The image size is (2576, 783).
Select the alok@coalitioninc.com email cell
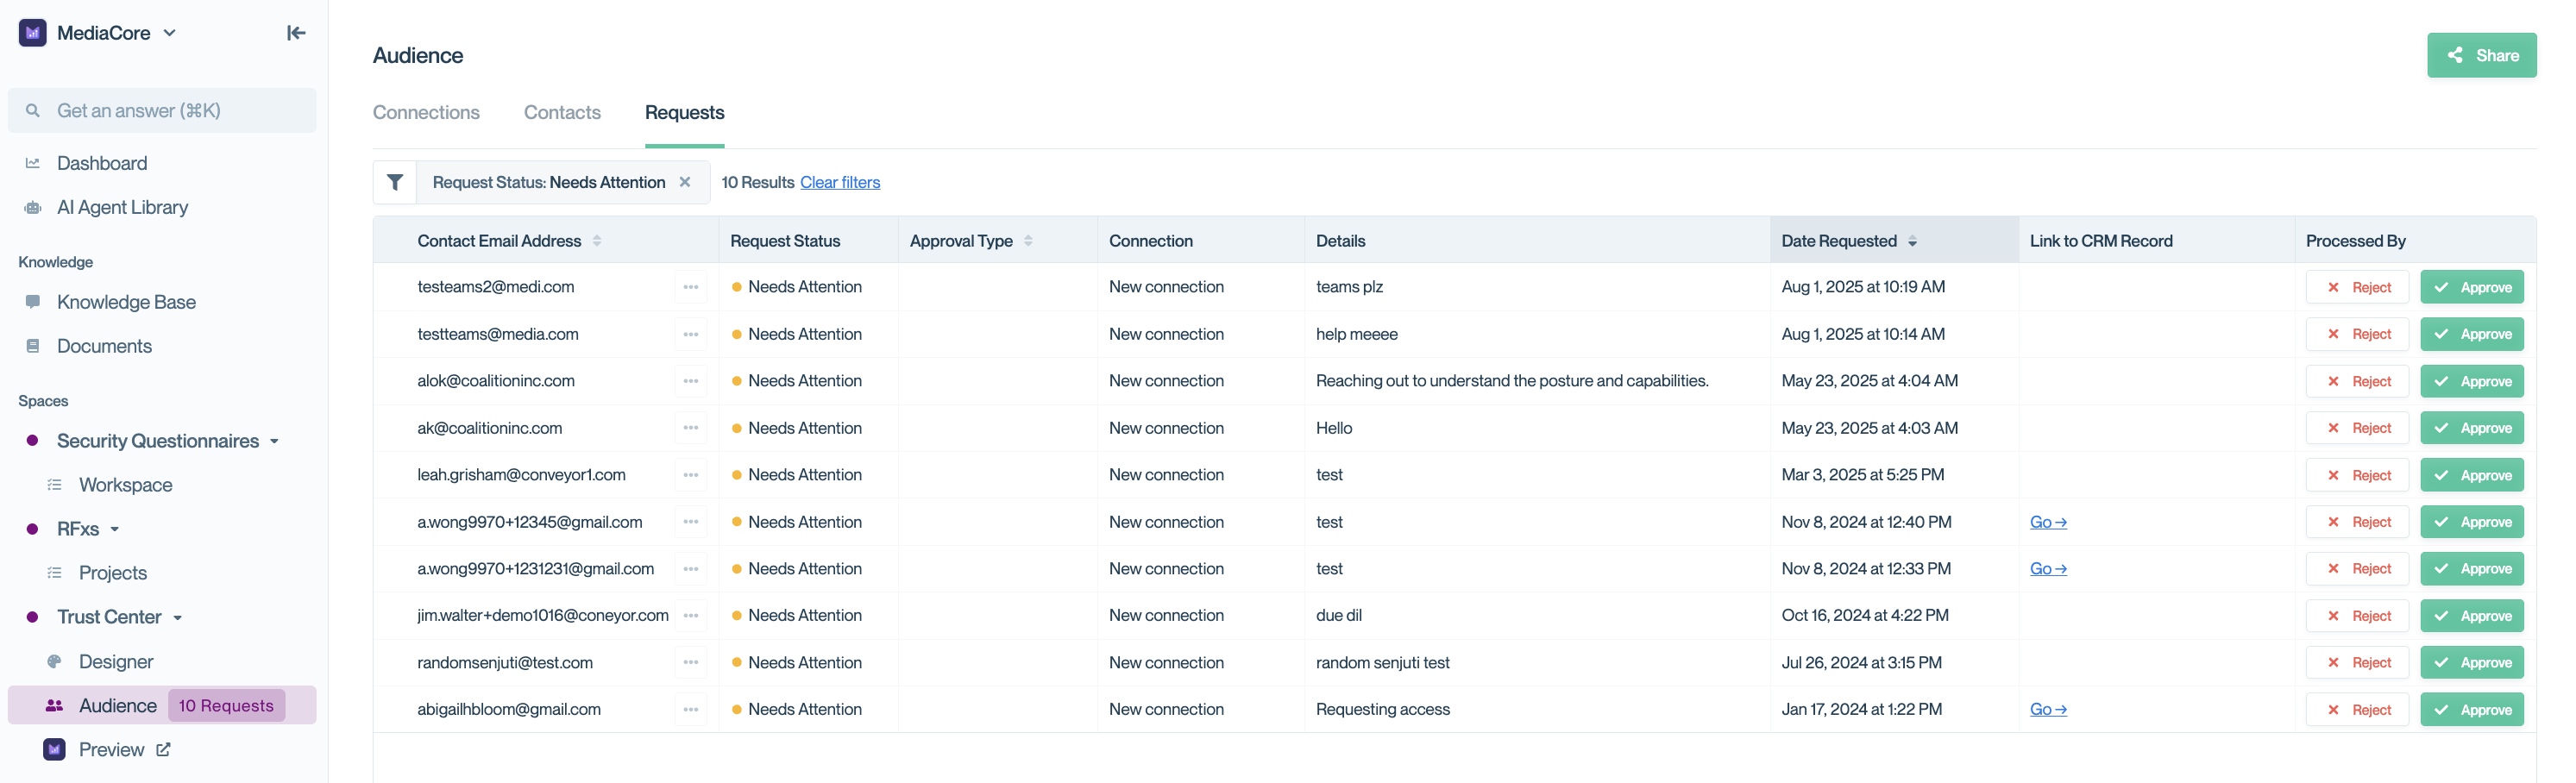(x=496, y=381)
